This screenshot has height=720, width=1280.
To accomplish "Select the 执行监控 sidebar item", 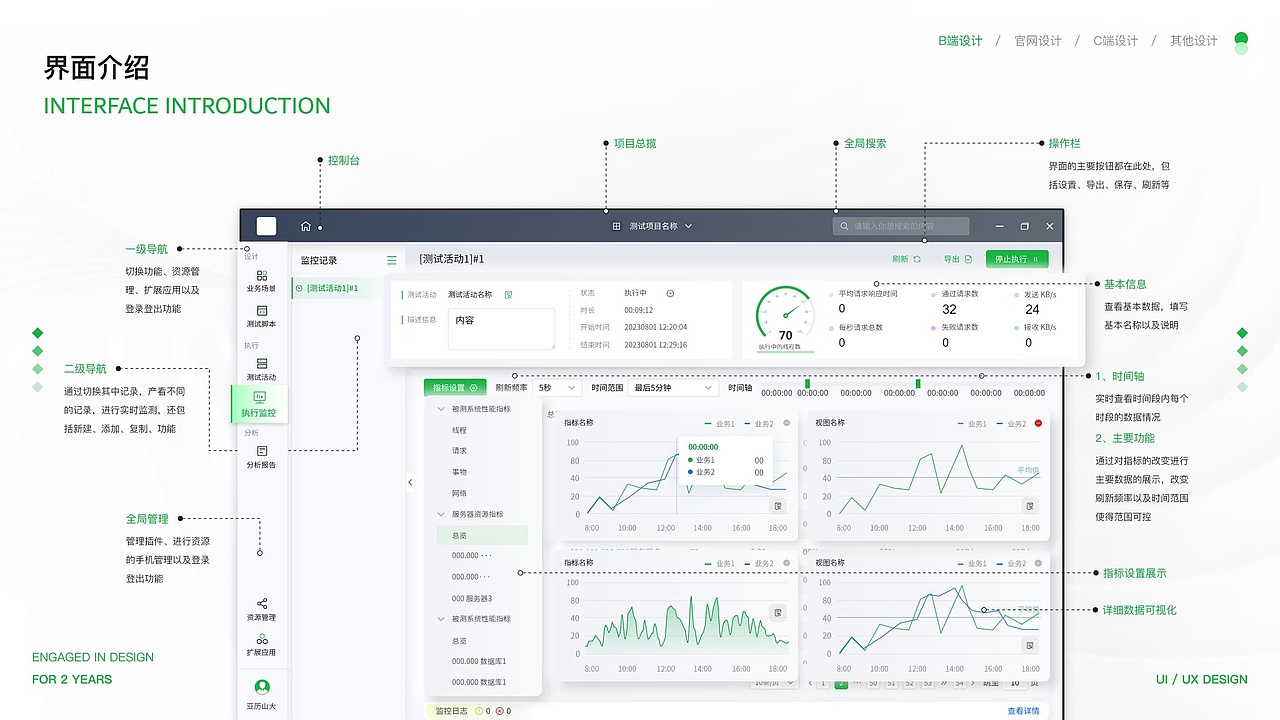I will tap(260, 404).
